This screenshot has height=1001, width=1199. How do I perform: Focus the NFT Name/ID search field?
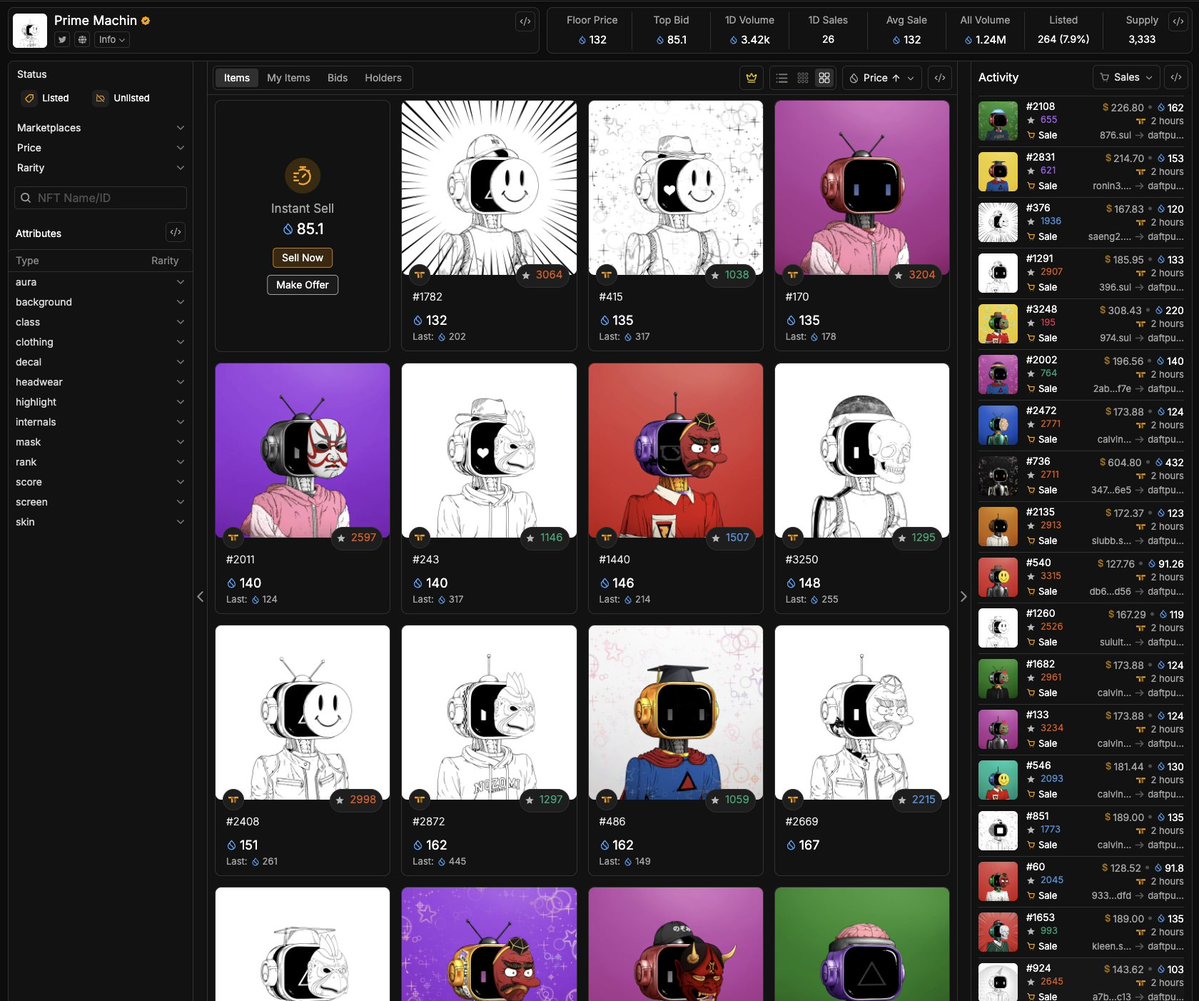point(100,197)
